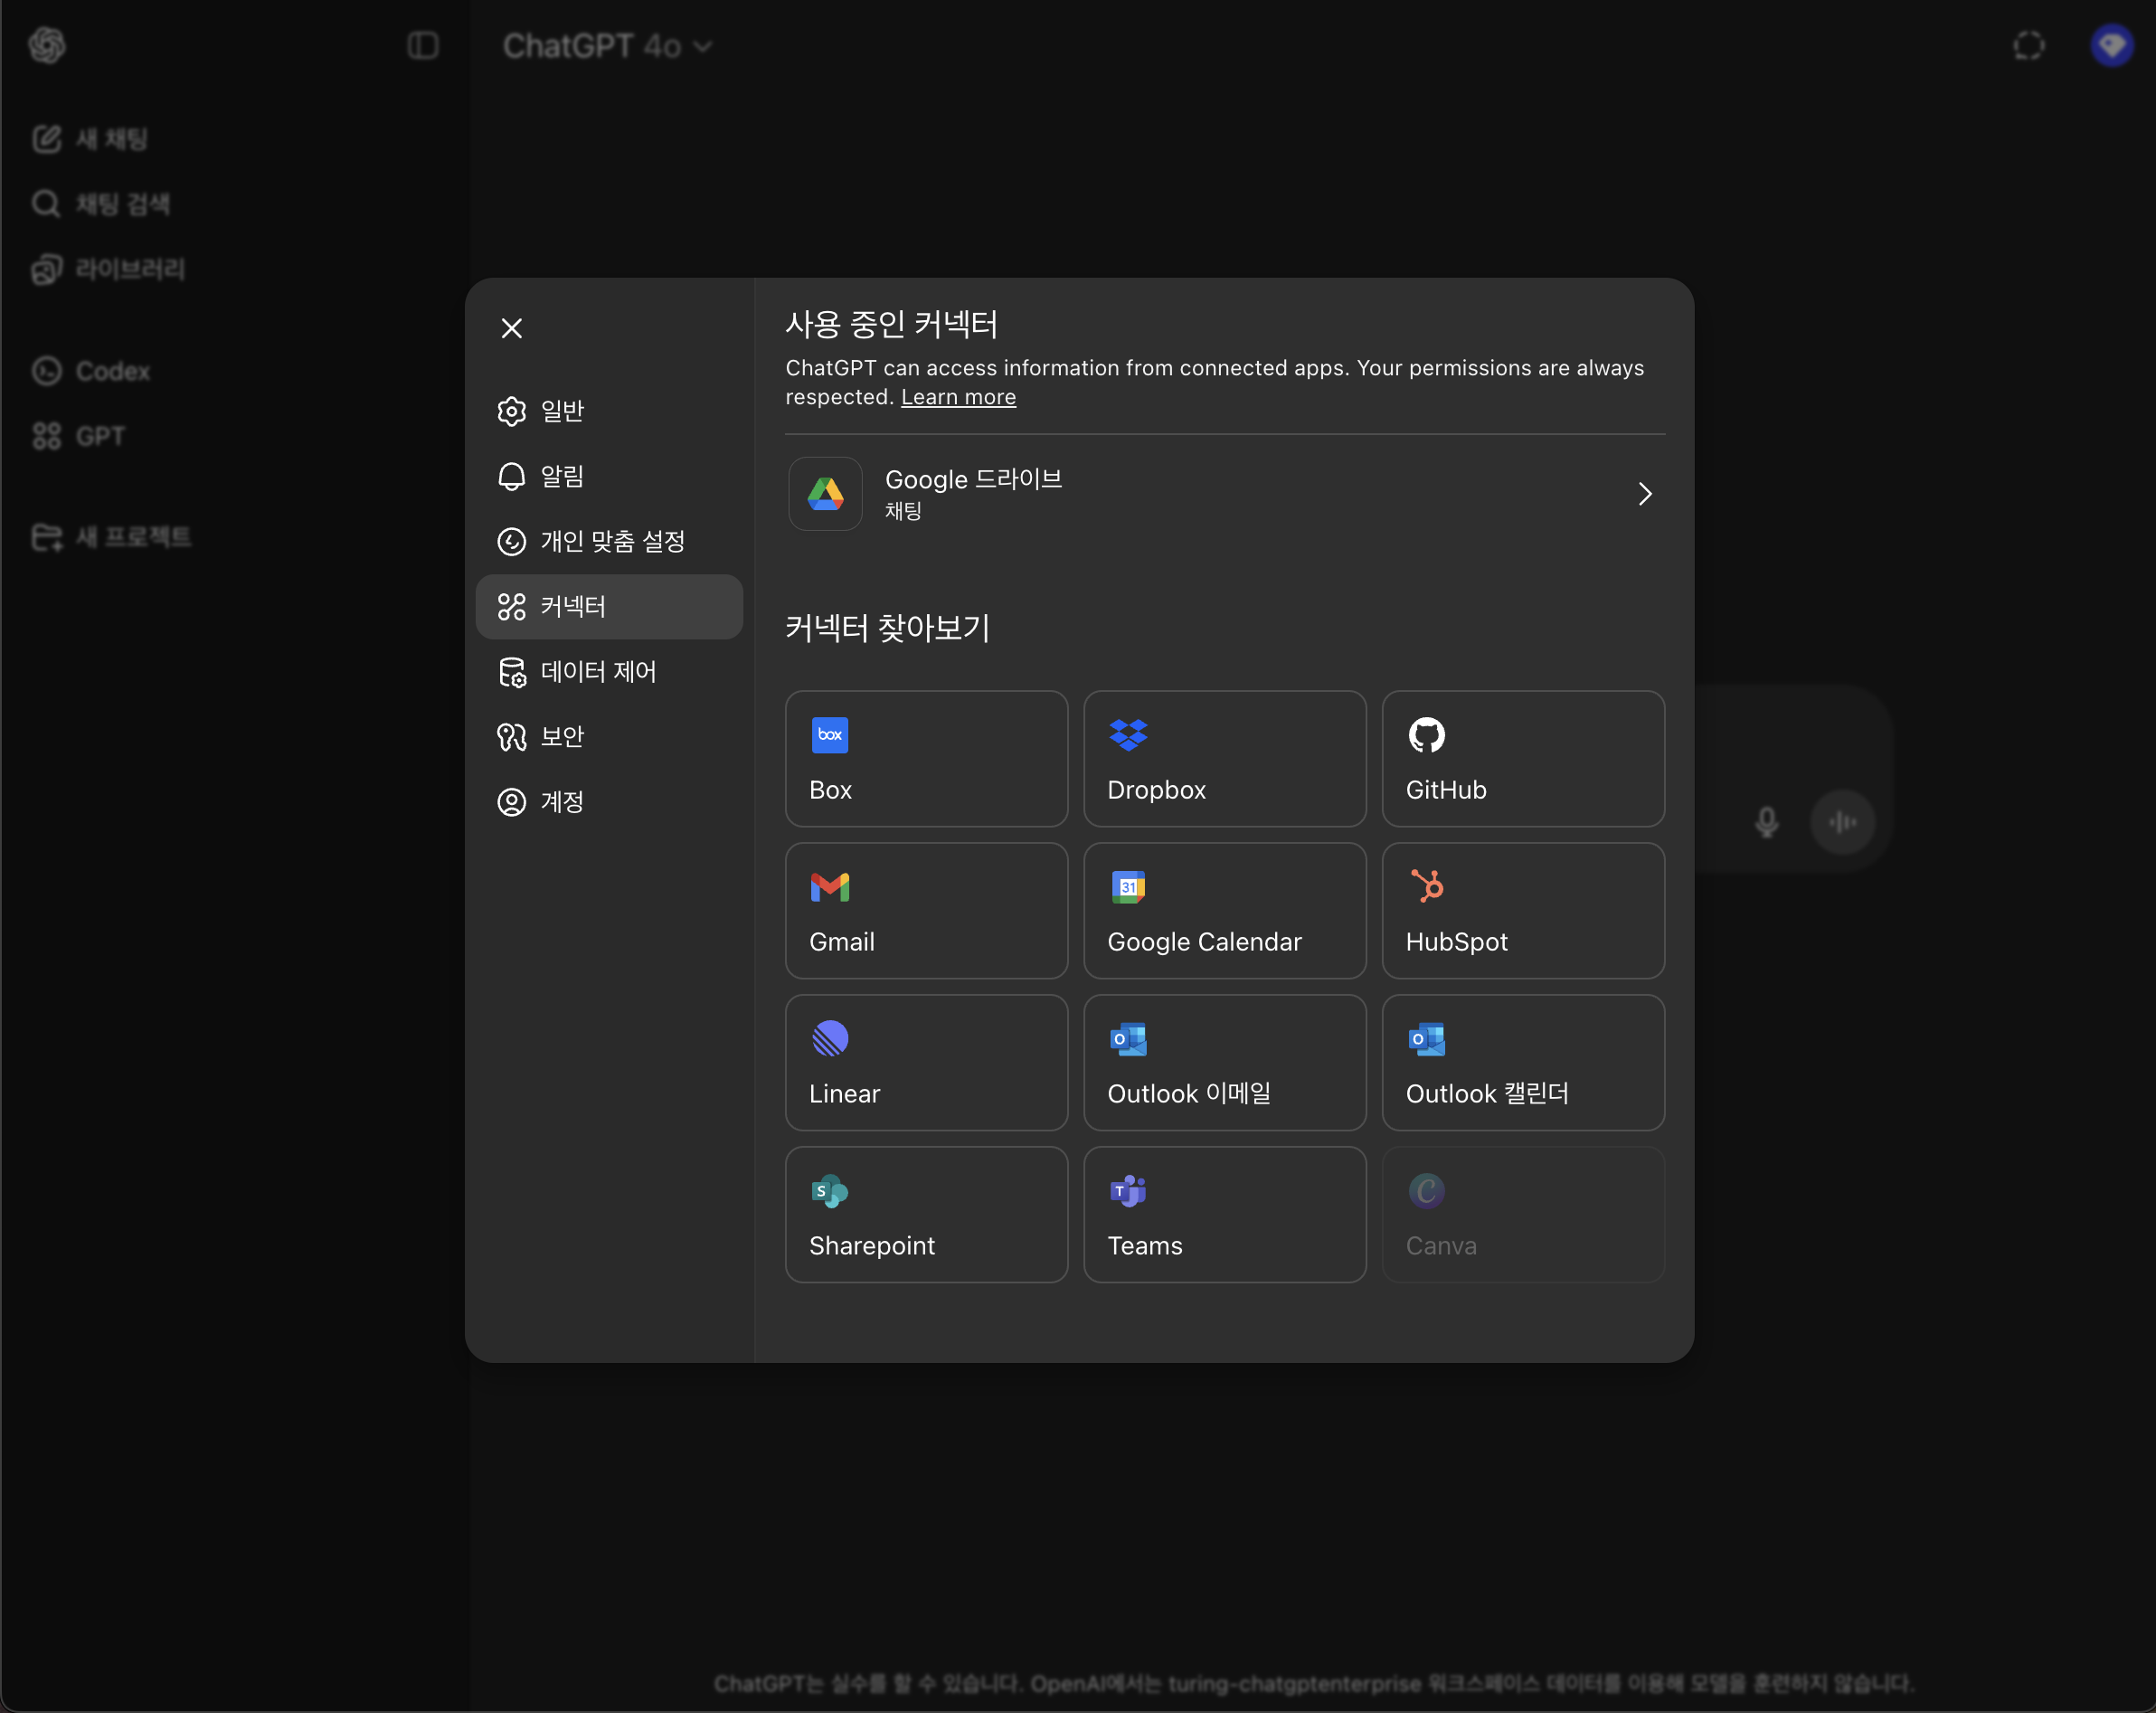Click the 보안 key icon

click(x=511, y=736)
